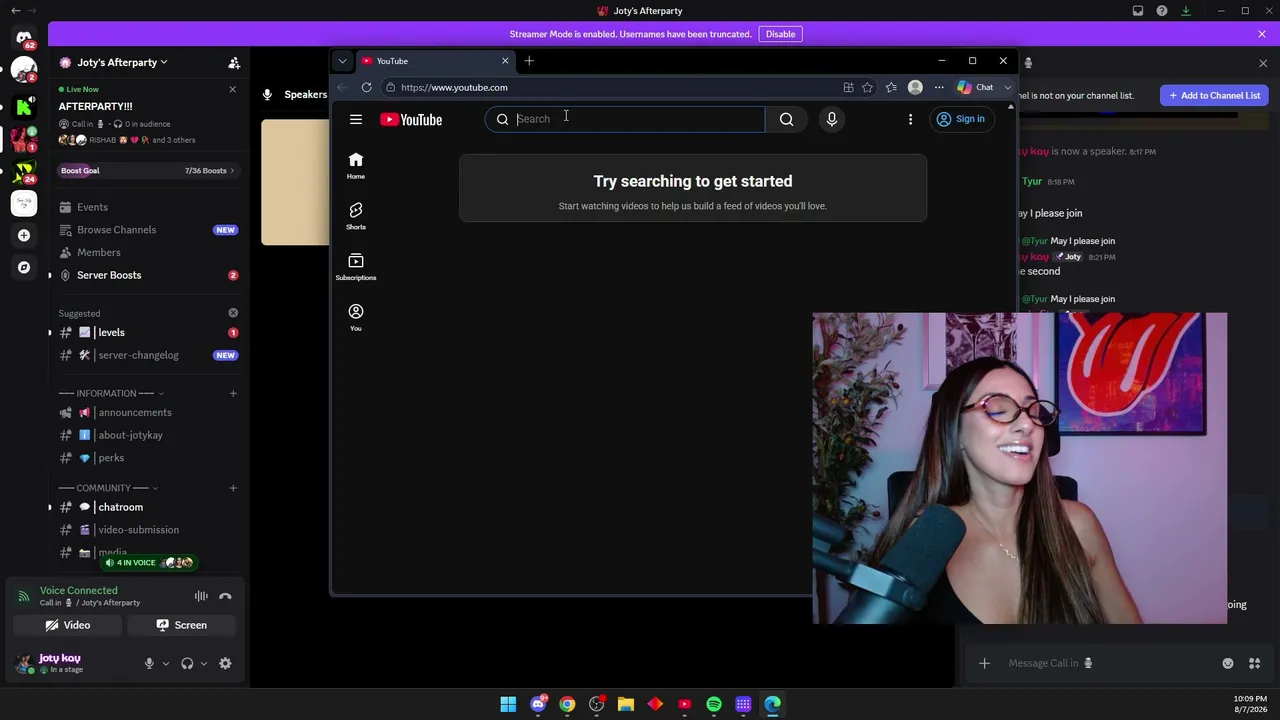1280x720 pixels.
Task: Open the video-submission channel
Action: tap(148, 530)
